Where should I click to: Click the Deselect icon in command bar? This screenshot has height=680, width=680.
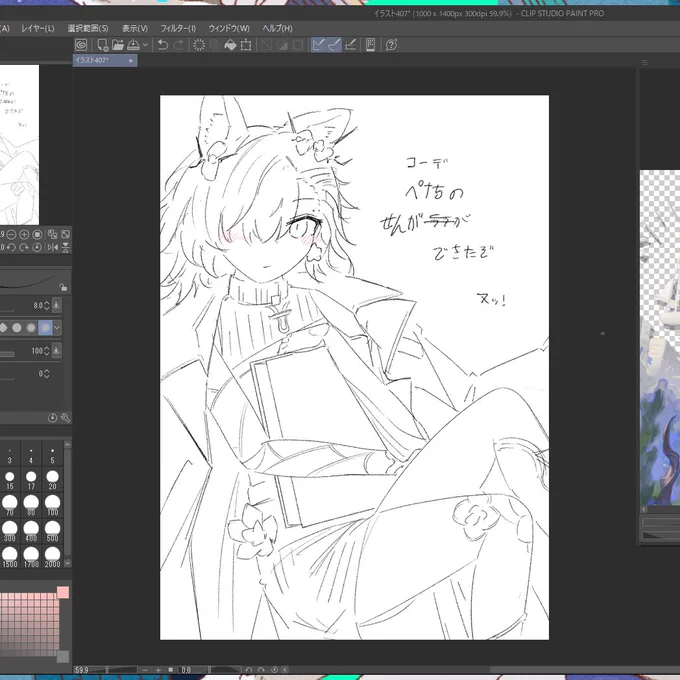coord(266,45)
